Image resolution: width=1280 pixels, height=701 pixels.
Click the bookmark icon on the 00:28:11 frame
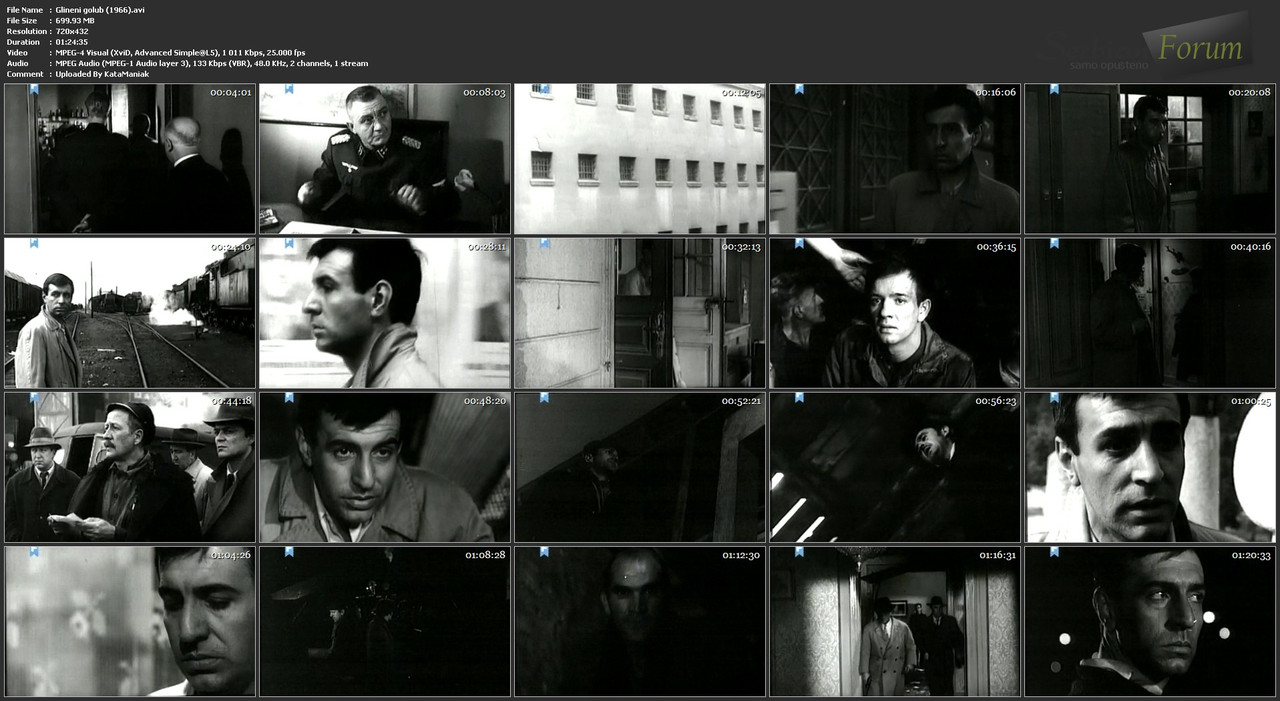coord(289,243)
